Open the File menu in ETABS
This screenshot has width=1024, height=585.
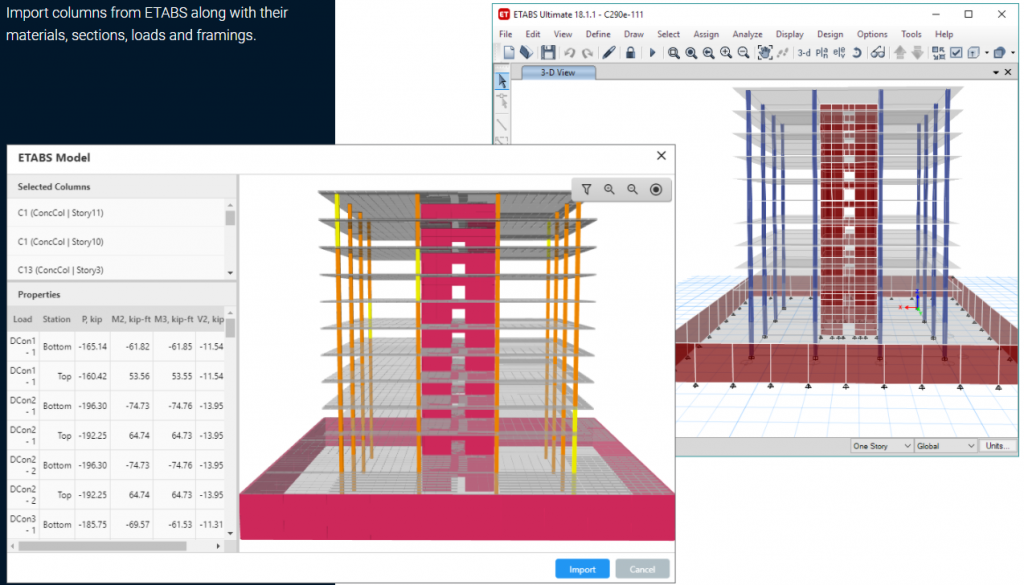[x=505, y=34]
